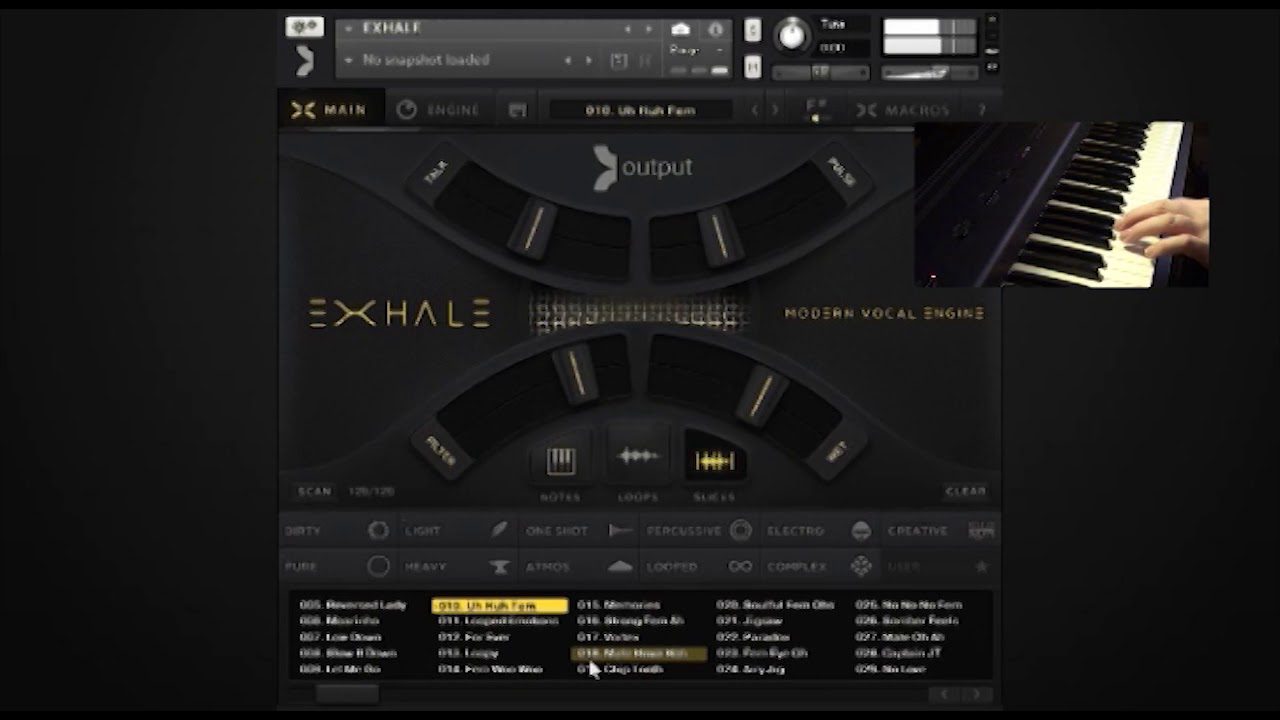The image size is (1280, 720).
Task: Click the CLEAR tags button
Action: [966, 491]
